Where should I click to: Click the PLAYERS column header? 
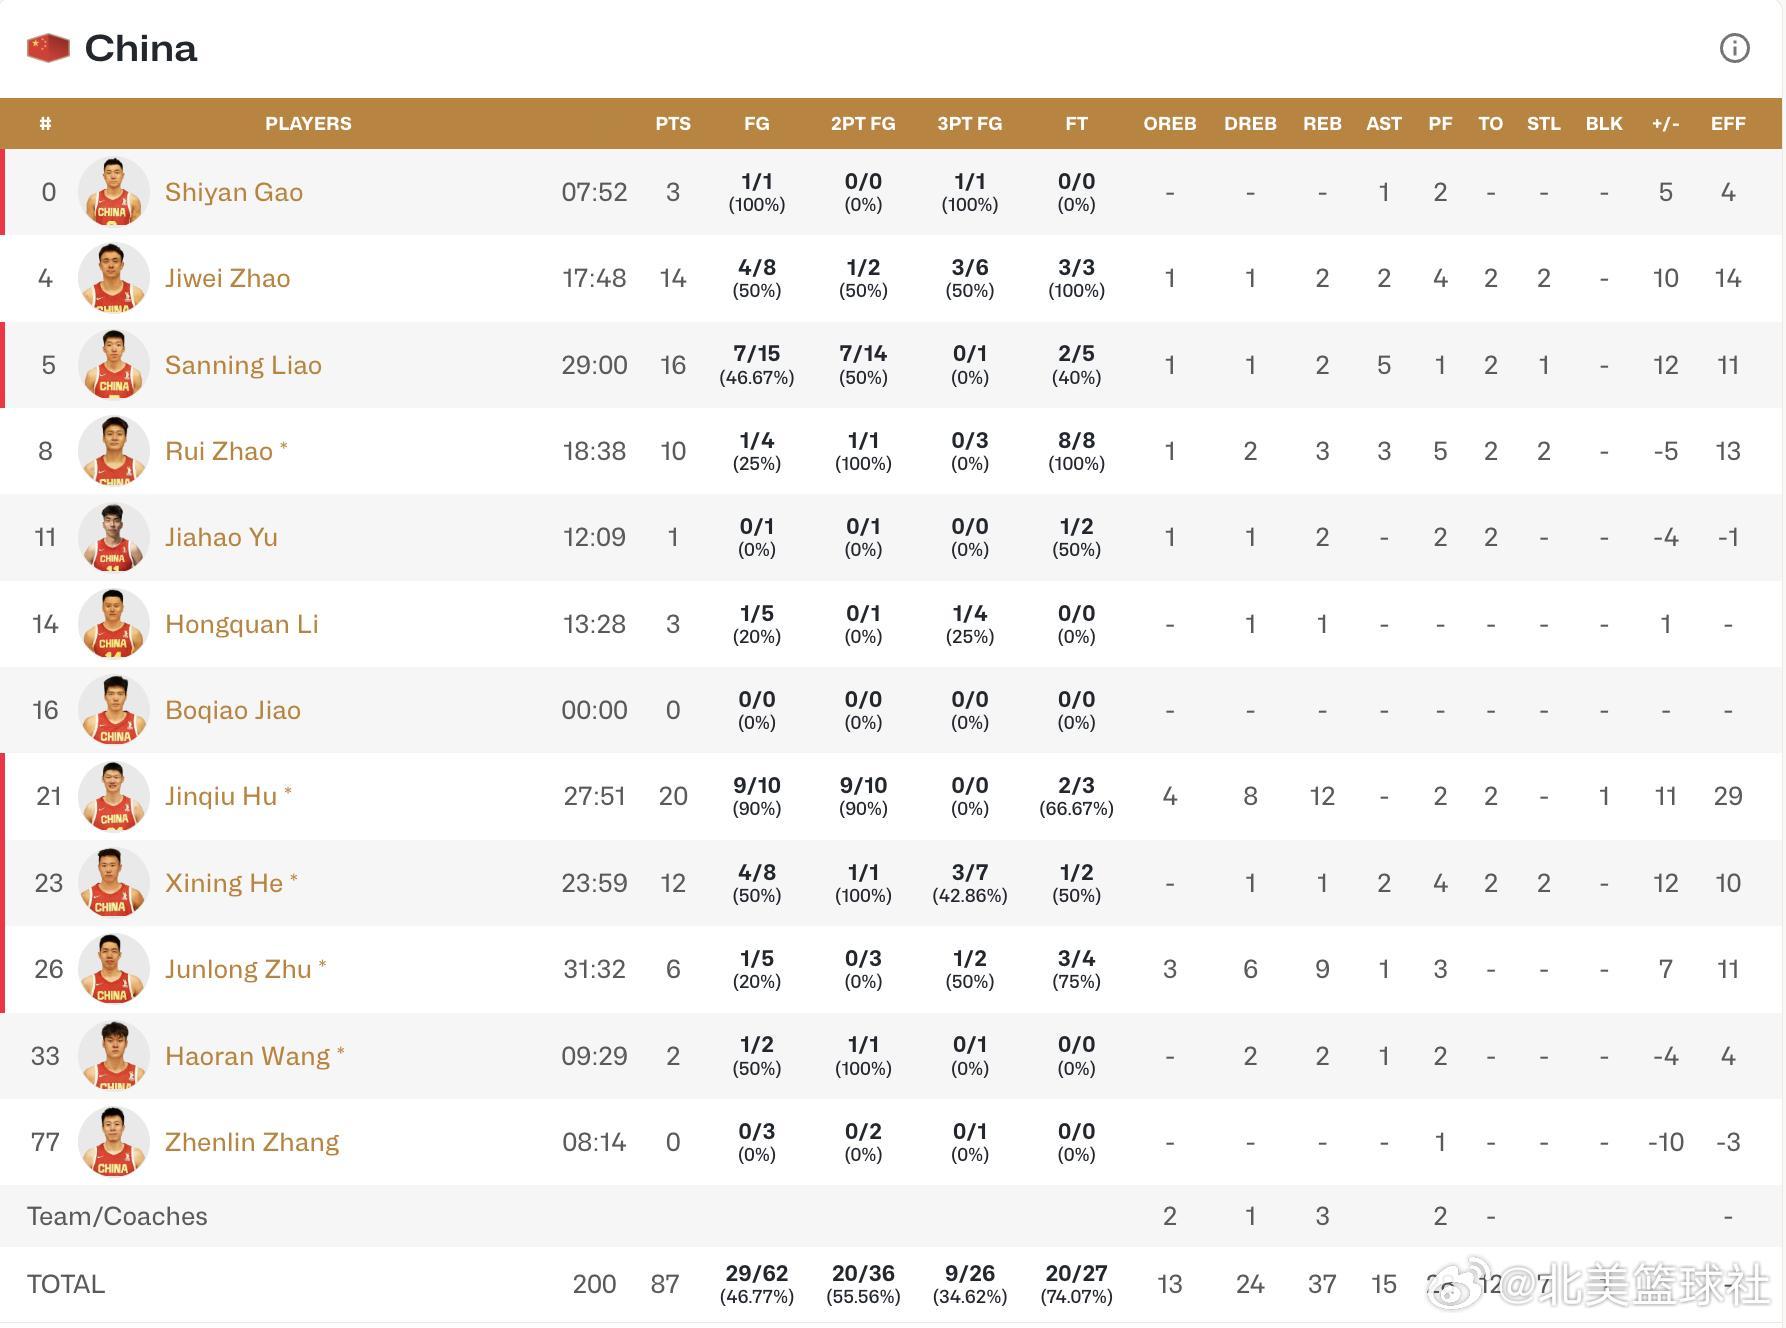tap(308, 124)
